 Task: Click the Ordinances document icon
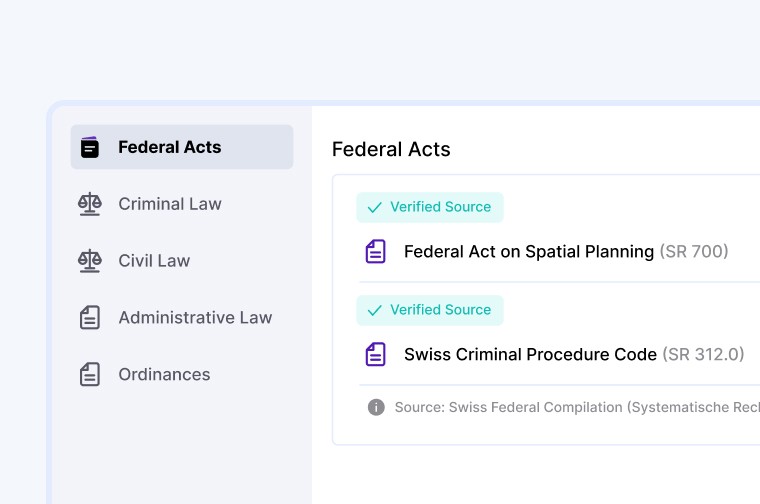pos(90,375)
